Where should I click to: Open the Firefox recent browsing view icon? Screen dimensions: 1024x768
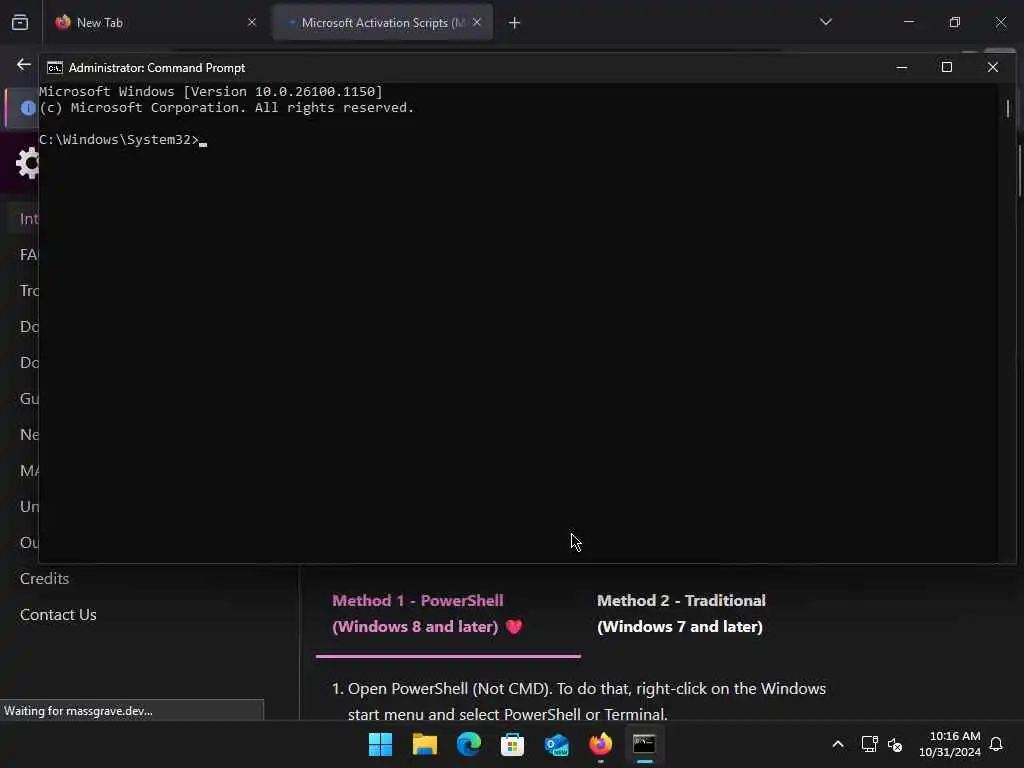tap(20, 23)
